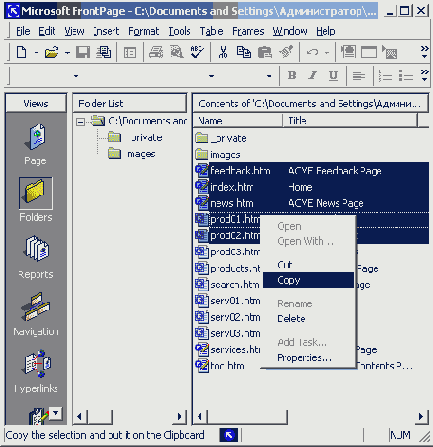This screenshot has width=433, height=447.
Task: Collapse the C:\Documents tree root
Action: [x=80, y=122]
